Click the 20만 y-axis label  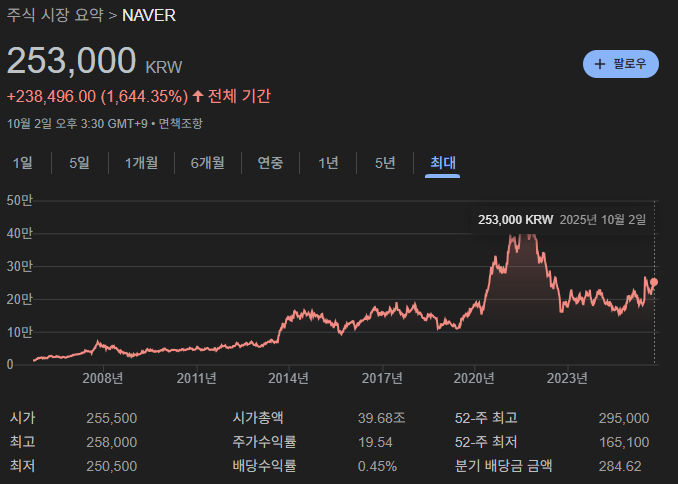(20, 299)
